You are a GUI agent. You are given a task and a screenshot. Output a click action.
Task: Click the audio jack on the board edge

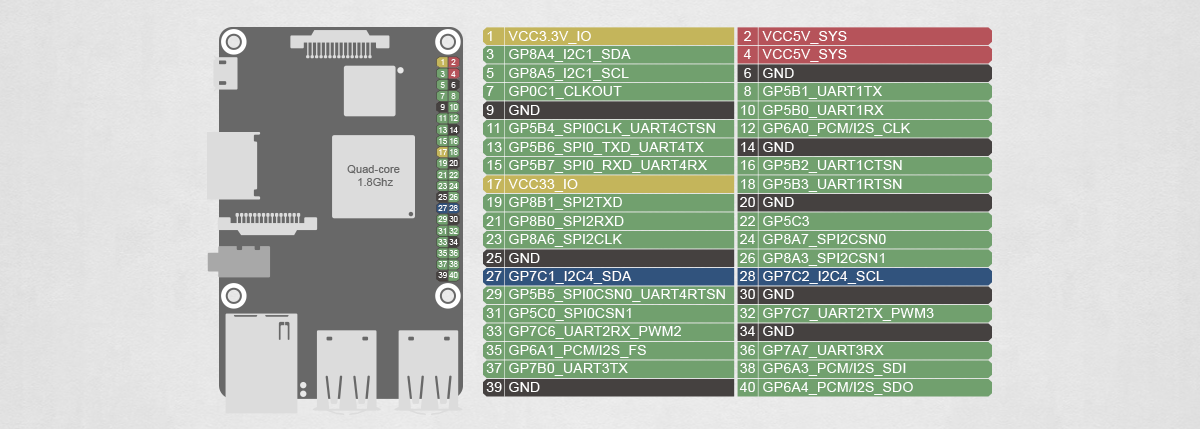click(x=238, y=262)
